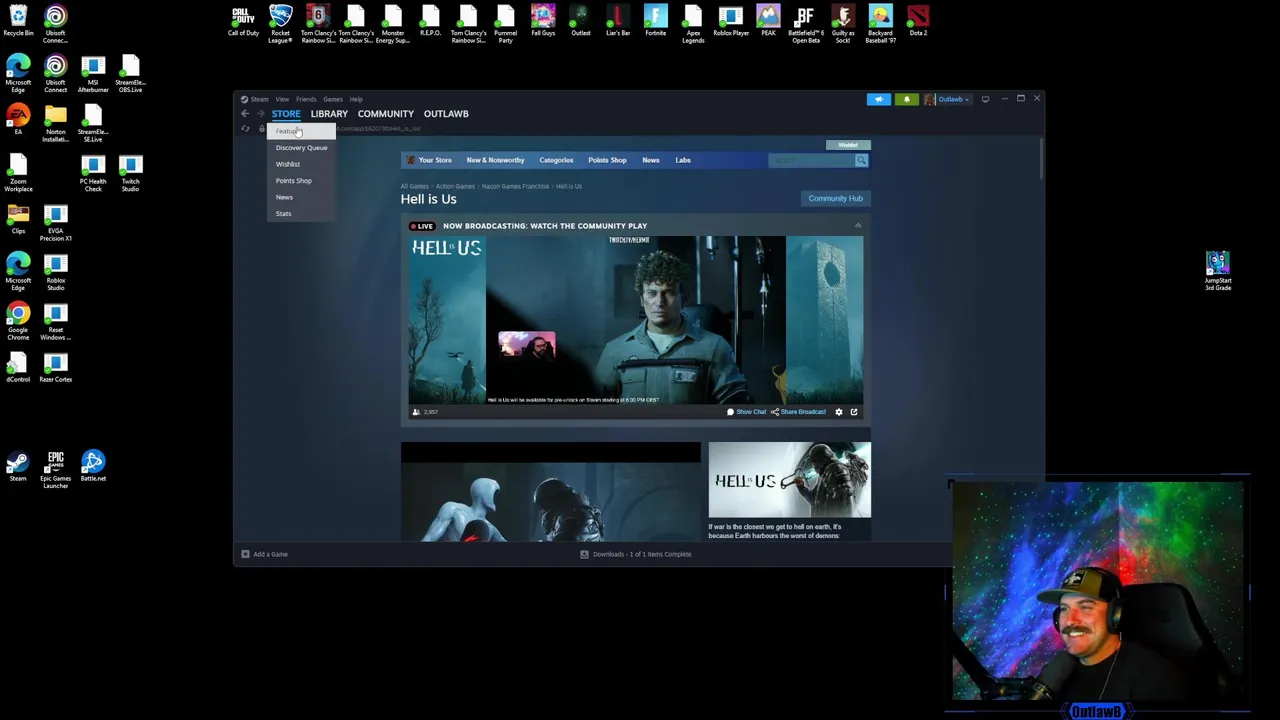Click All Games breadcrumb link

[414, 186]
